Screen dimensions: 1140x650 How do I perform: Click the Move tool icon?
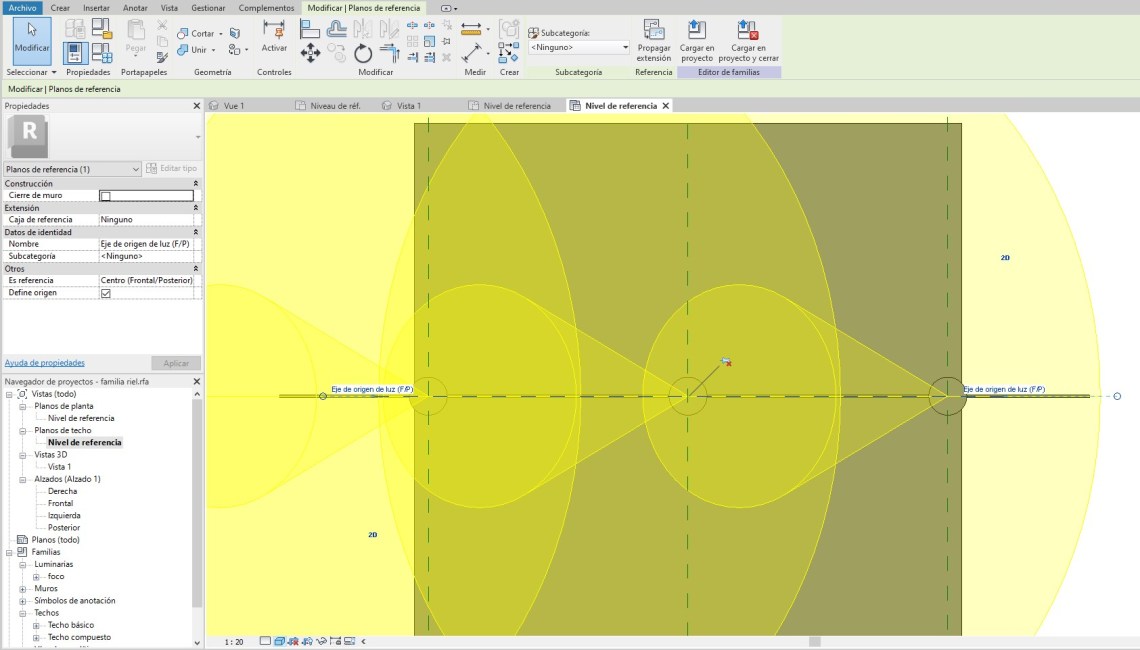[x=310, y=53]
